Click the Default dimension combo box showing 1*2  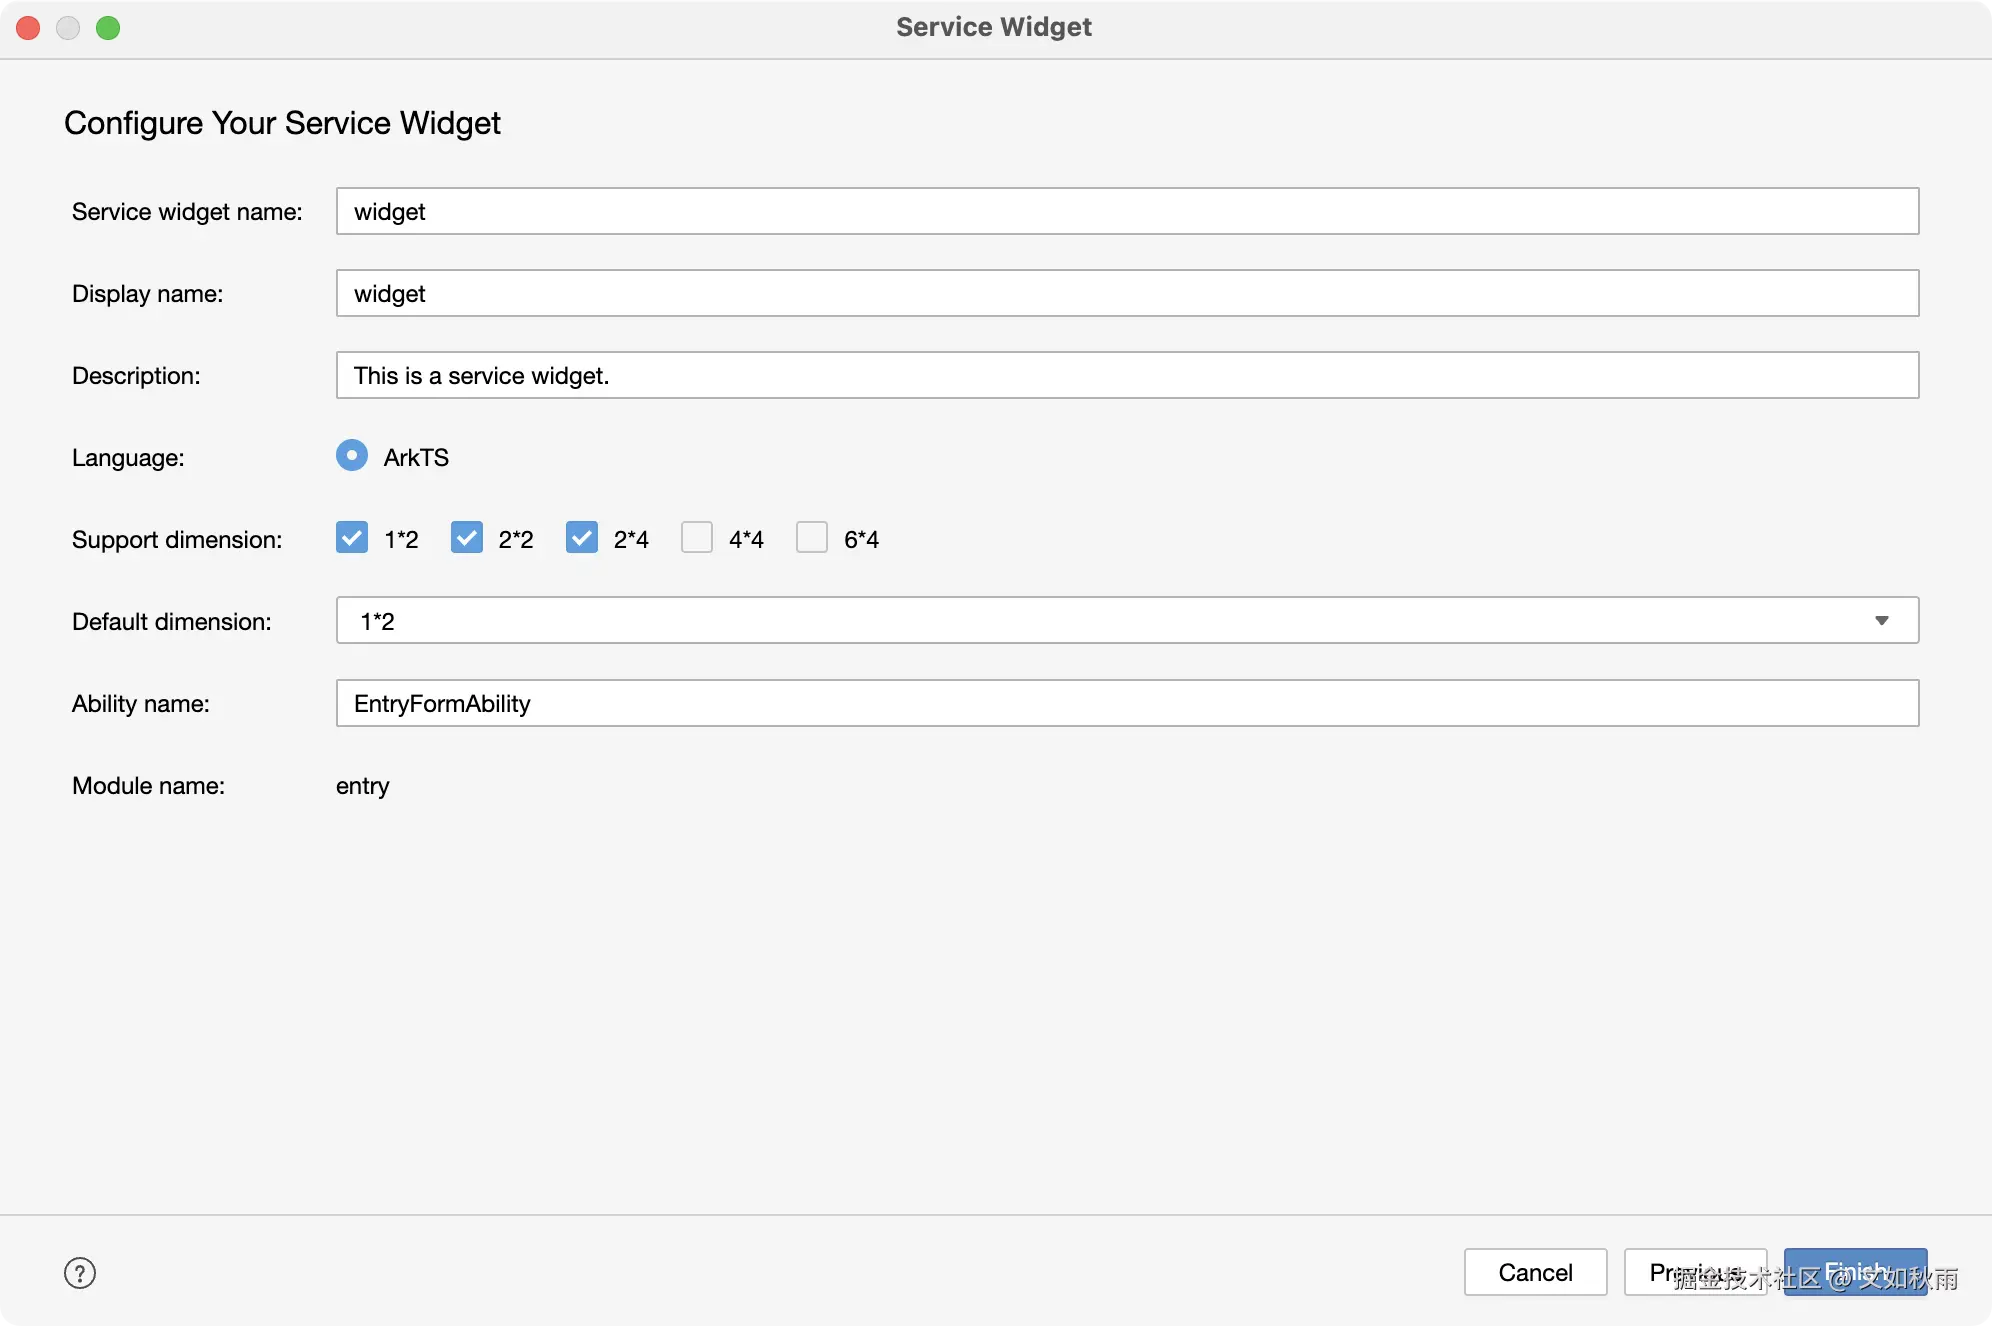click(x=1100, y=621)
